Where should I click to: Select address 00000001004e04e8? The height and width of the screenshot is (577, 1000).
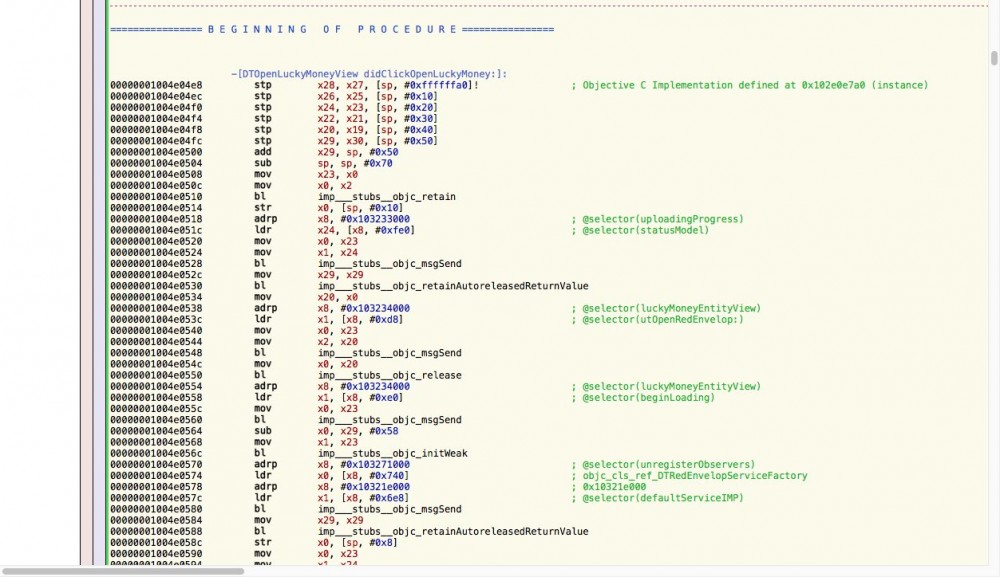tap(156, 85)
